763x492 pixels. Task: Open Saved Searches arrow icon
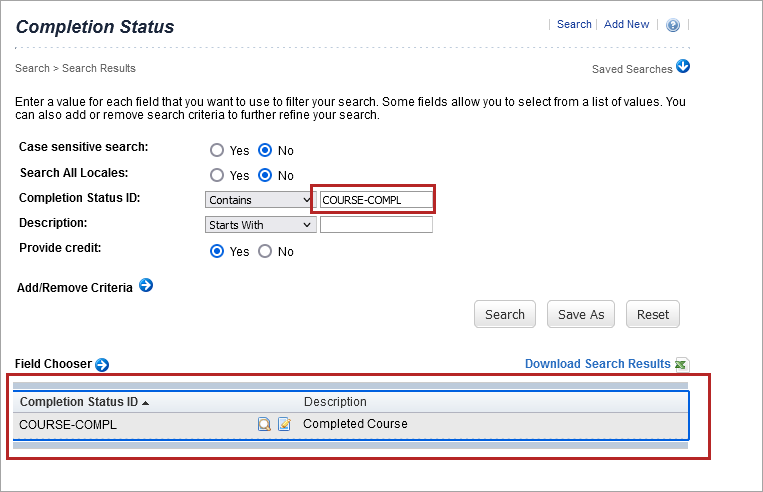[x=683, y=68]
